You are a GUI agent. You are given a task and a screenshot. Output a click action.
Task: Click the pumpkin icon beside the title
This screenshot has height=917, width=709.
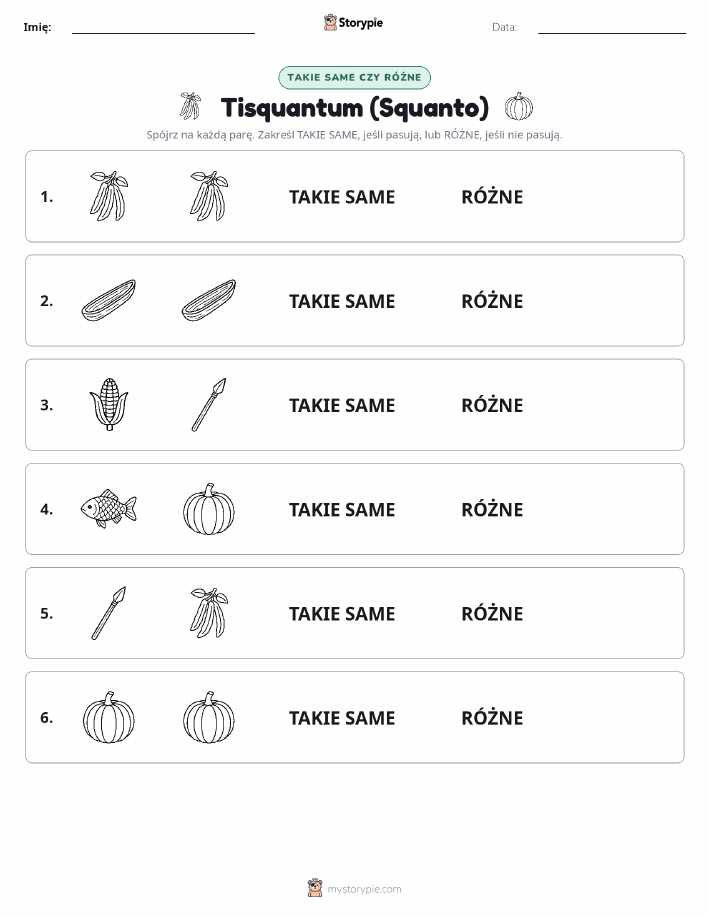519,106
